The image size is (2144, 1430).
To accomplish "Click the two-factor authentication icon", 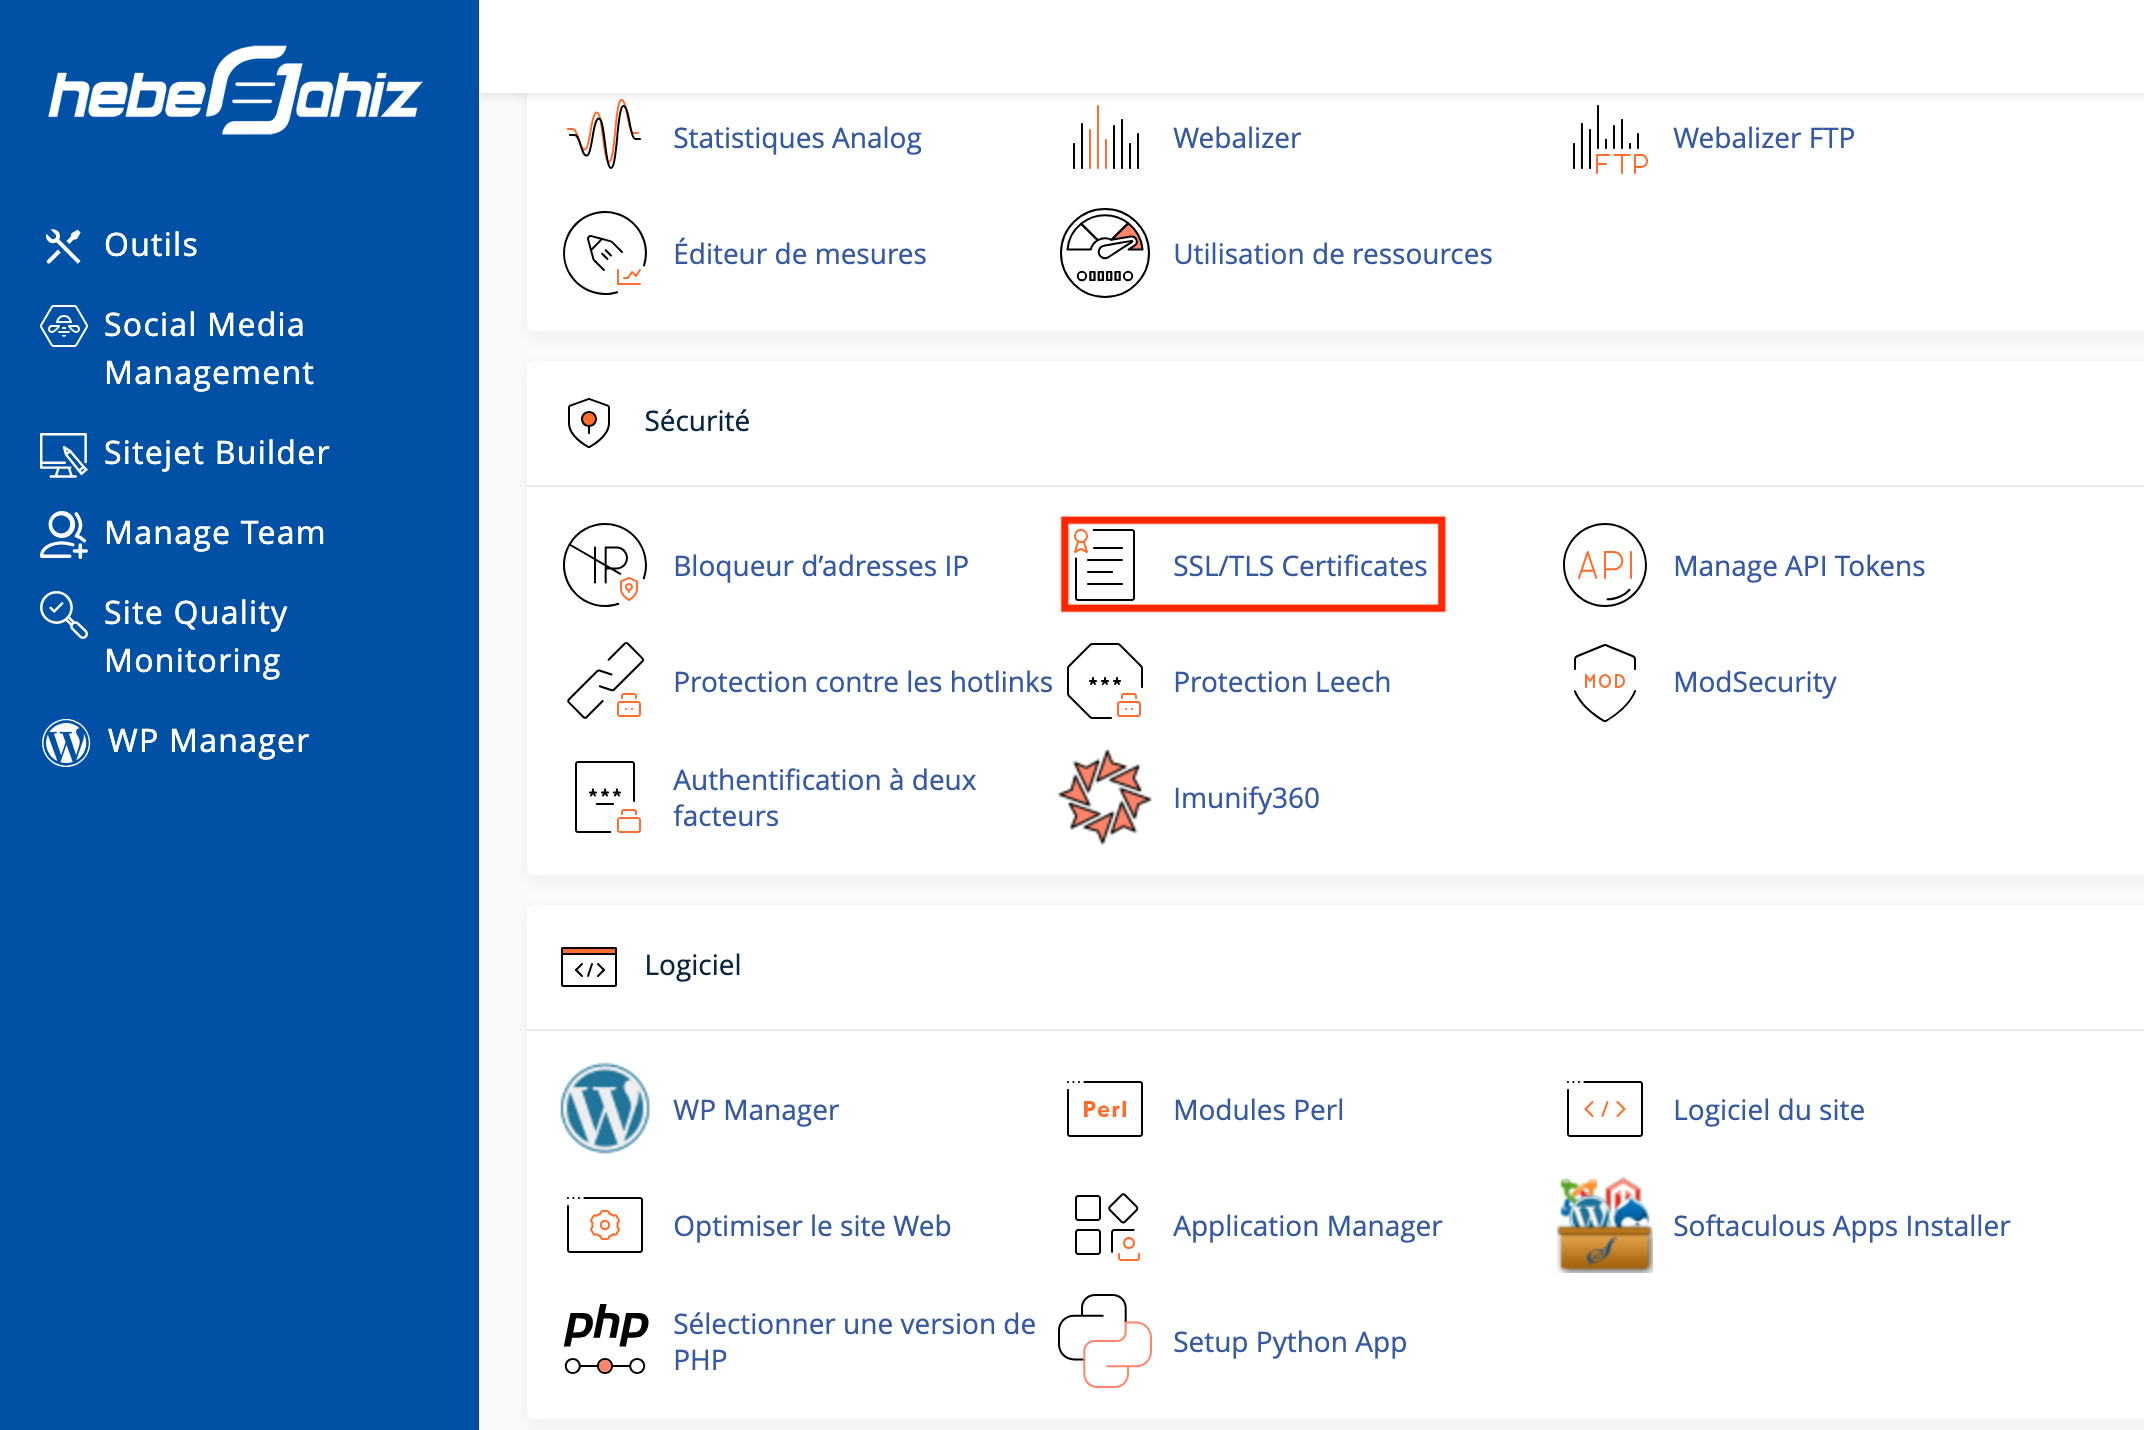I will [606, 797].
